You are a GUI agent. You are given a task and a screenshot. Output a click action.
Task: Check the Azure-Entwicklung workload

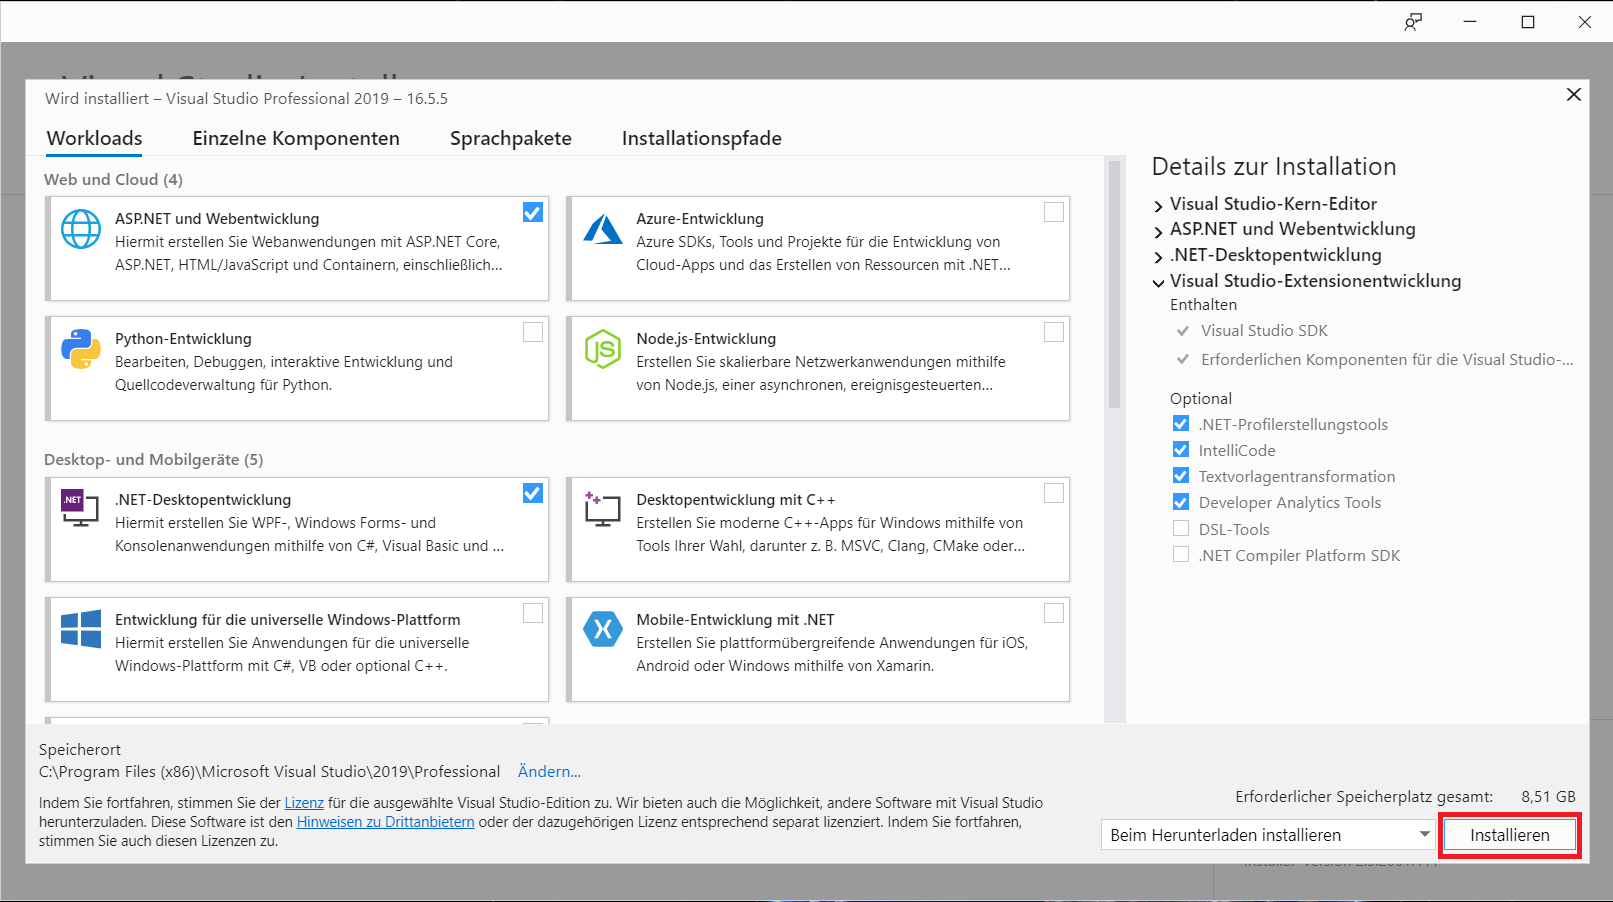coord(1054,212)
